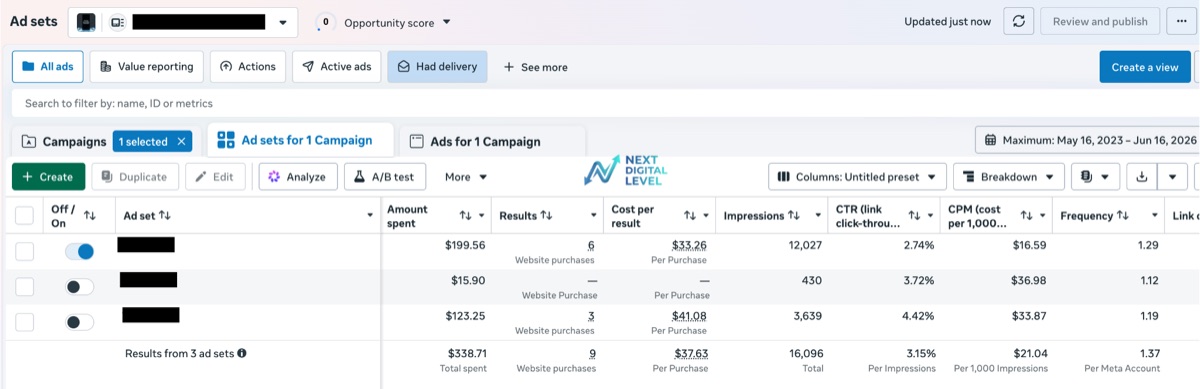Open the CTR column dropdown caret
The height and width of the screenshot is (389, 1200).
(x=930, y=215)
